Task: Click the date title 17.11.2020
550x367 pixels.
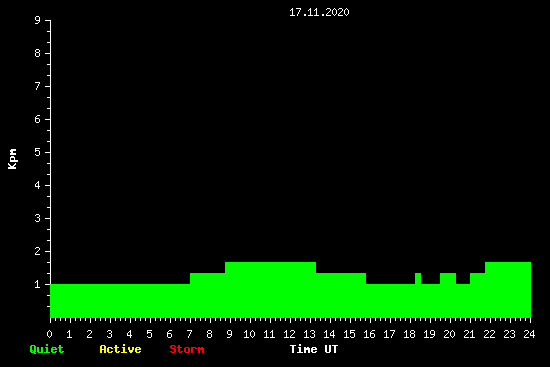Action: click(319, 12)
